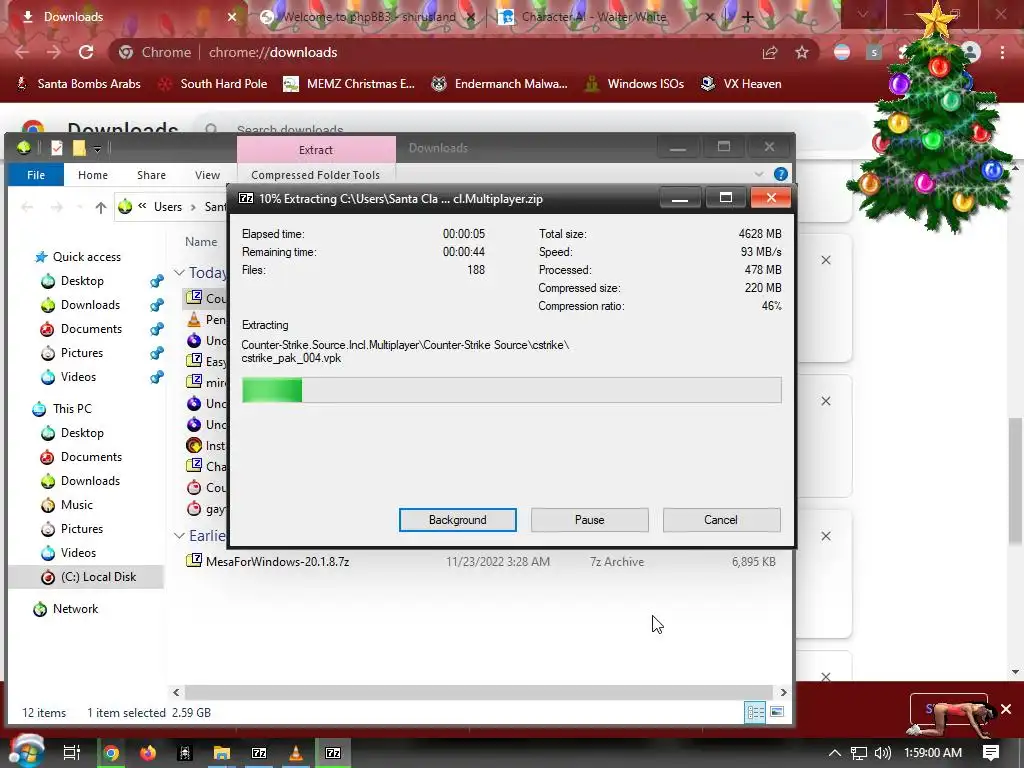1024x768 pixels.
Task: Switch to the Home ribbon tab
Action: pyautogui.click(x=93, y=175)
